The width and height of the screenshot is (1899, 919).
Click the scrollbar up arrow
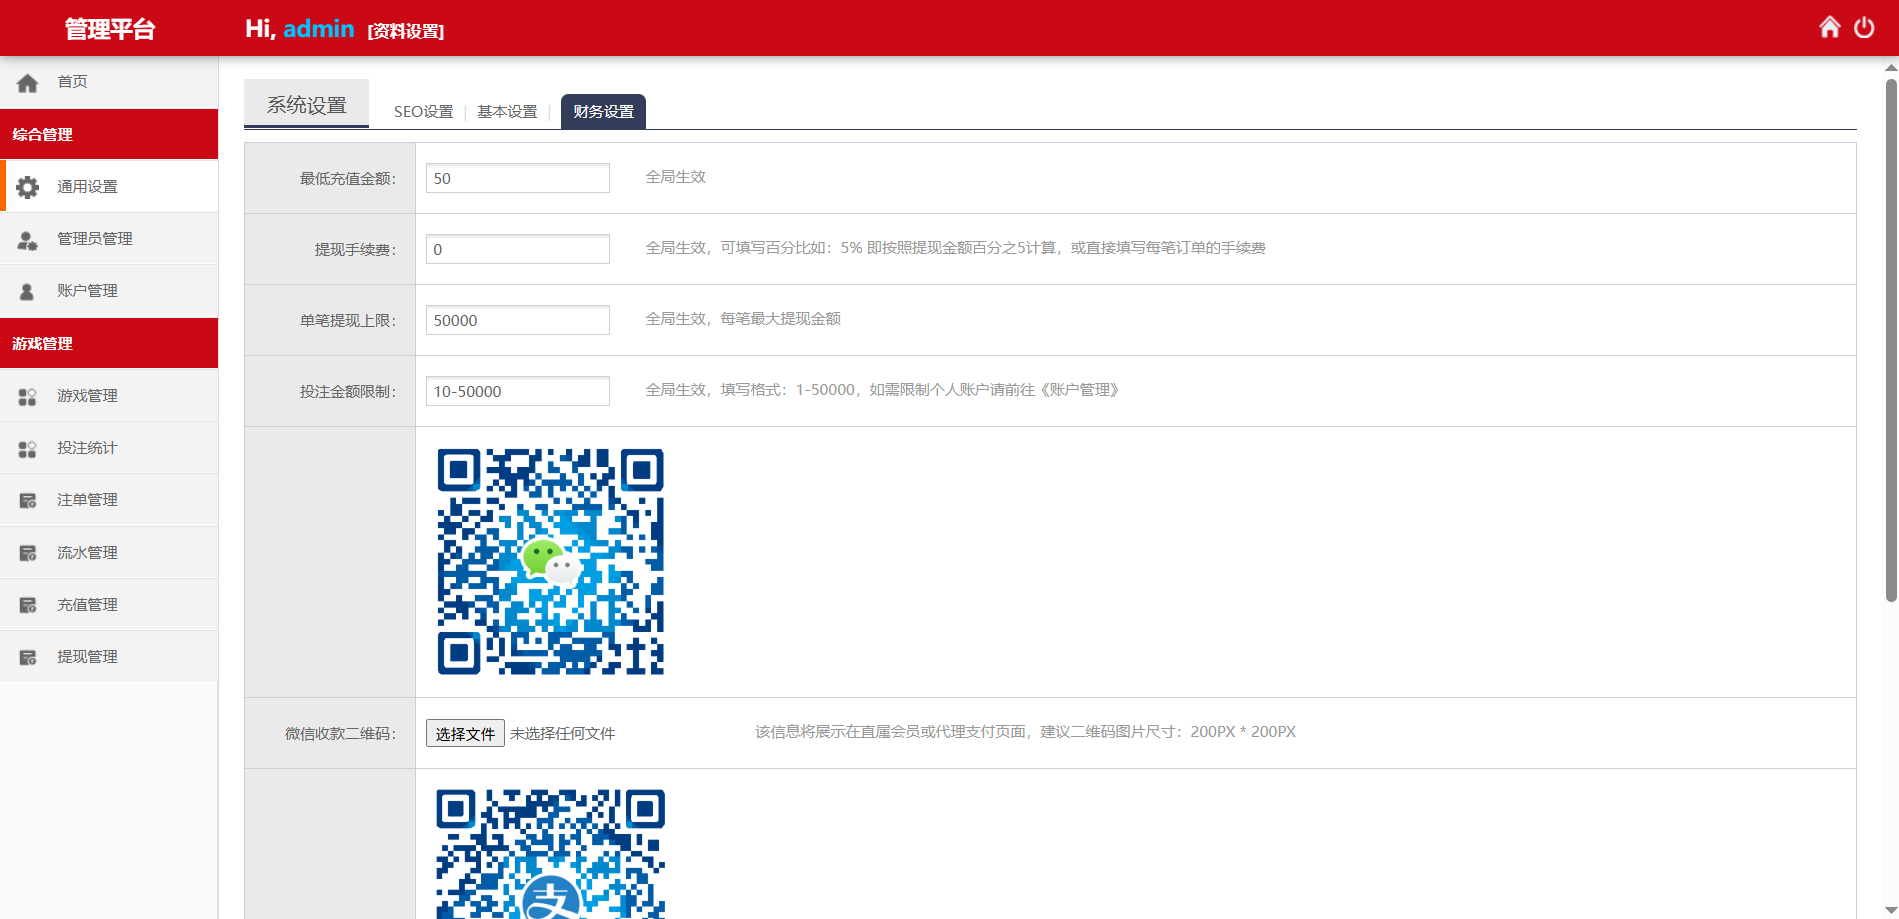point(1891,67)
